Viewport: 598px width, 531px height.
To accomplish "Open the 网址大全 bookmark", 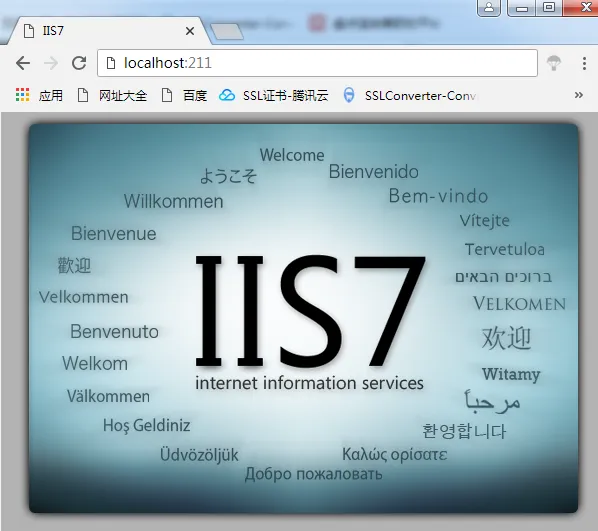I will click(112, 95).
